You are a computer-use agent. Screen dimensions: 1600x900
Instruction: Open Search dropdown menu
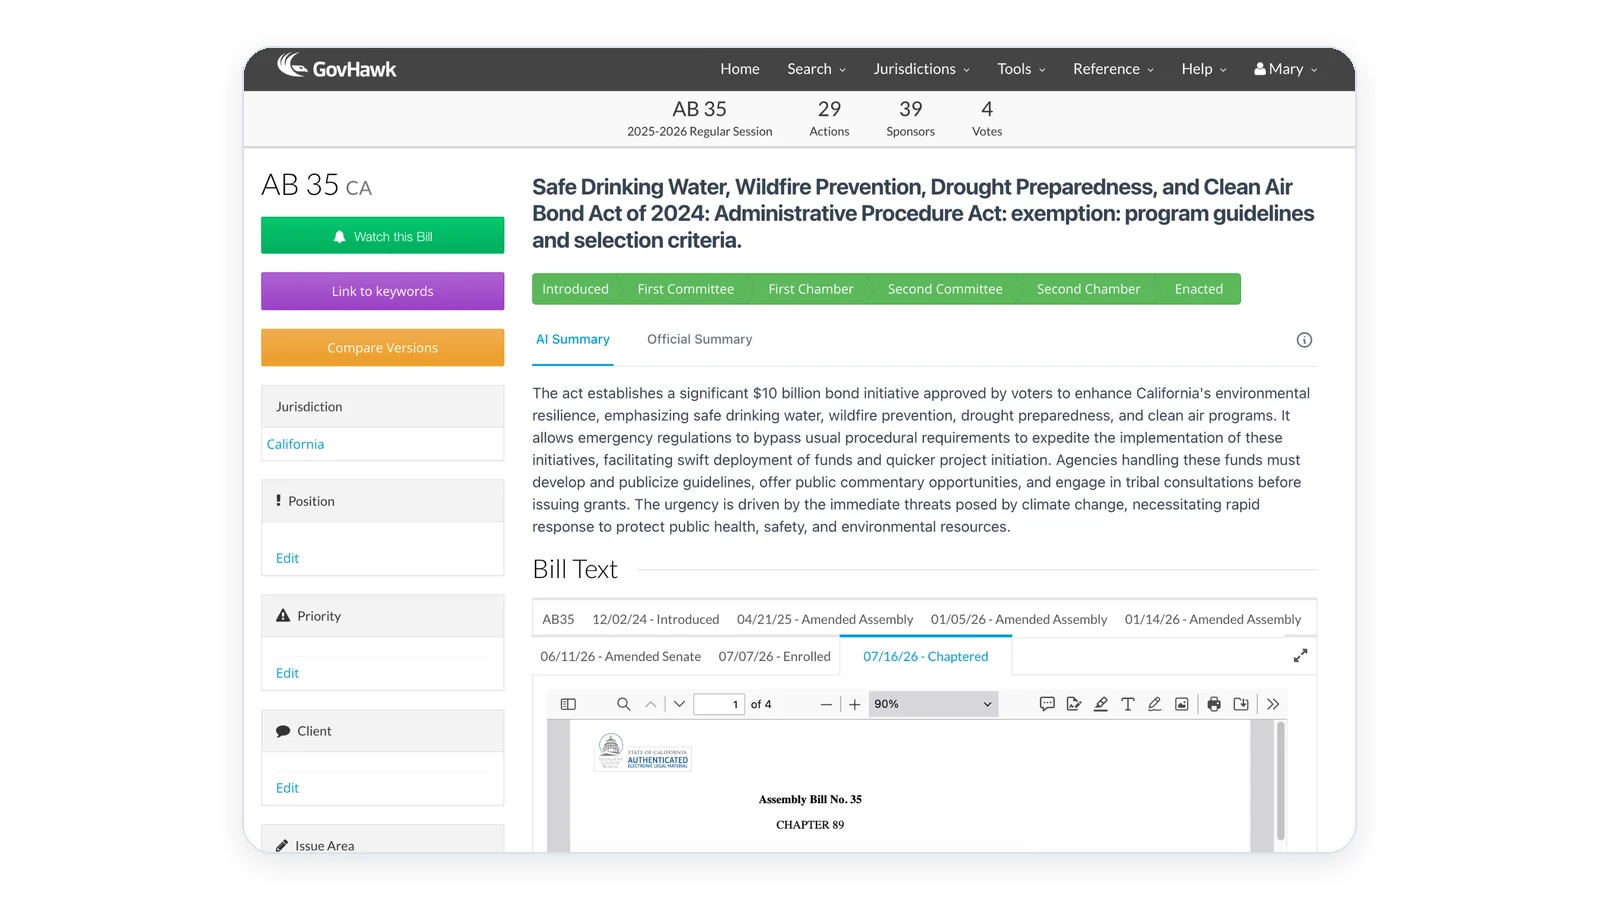pyautogui.click(x=816, y=69)
